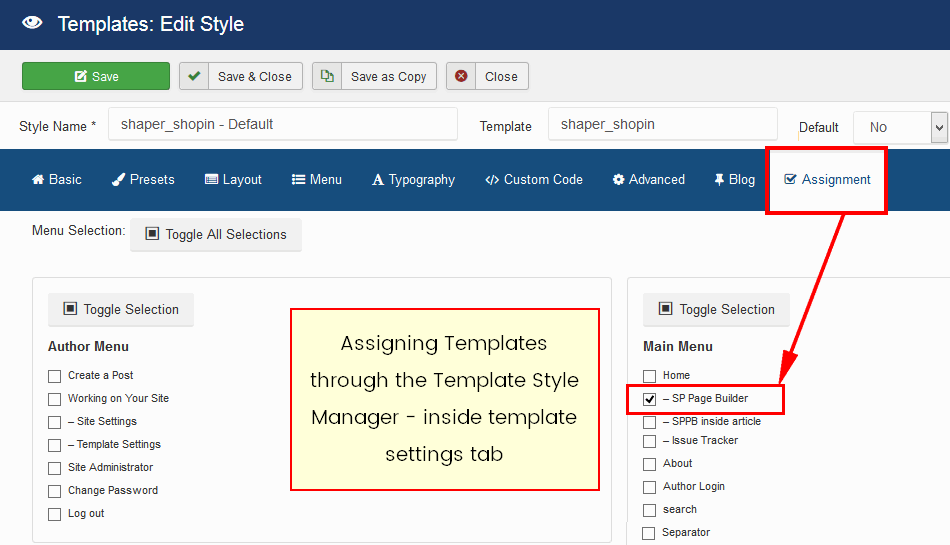This screenshot has width=950, height=545.
Task: Click the Custom Code brackets icon
Action: tap(491, 180)
